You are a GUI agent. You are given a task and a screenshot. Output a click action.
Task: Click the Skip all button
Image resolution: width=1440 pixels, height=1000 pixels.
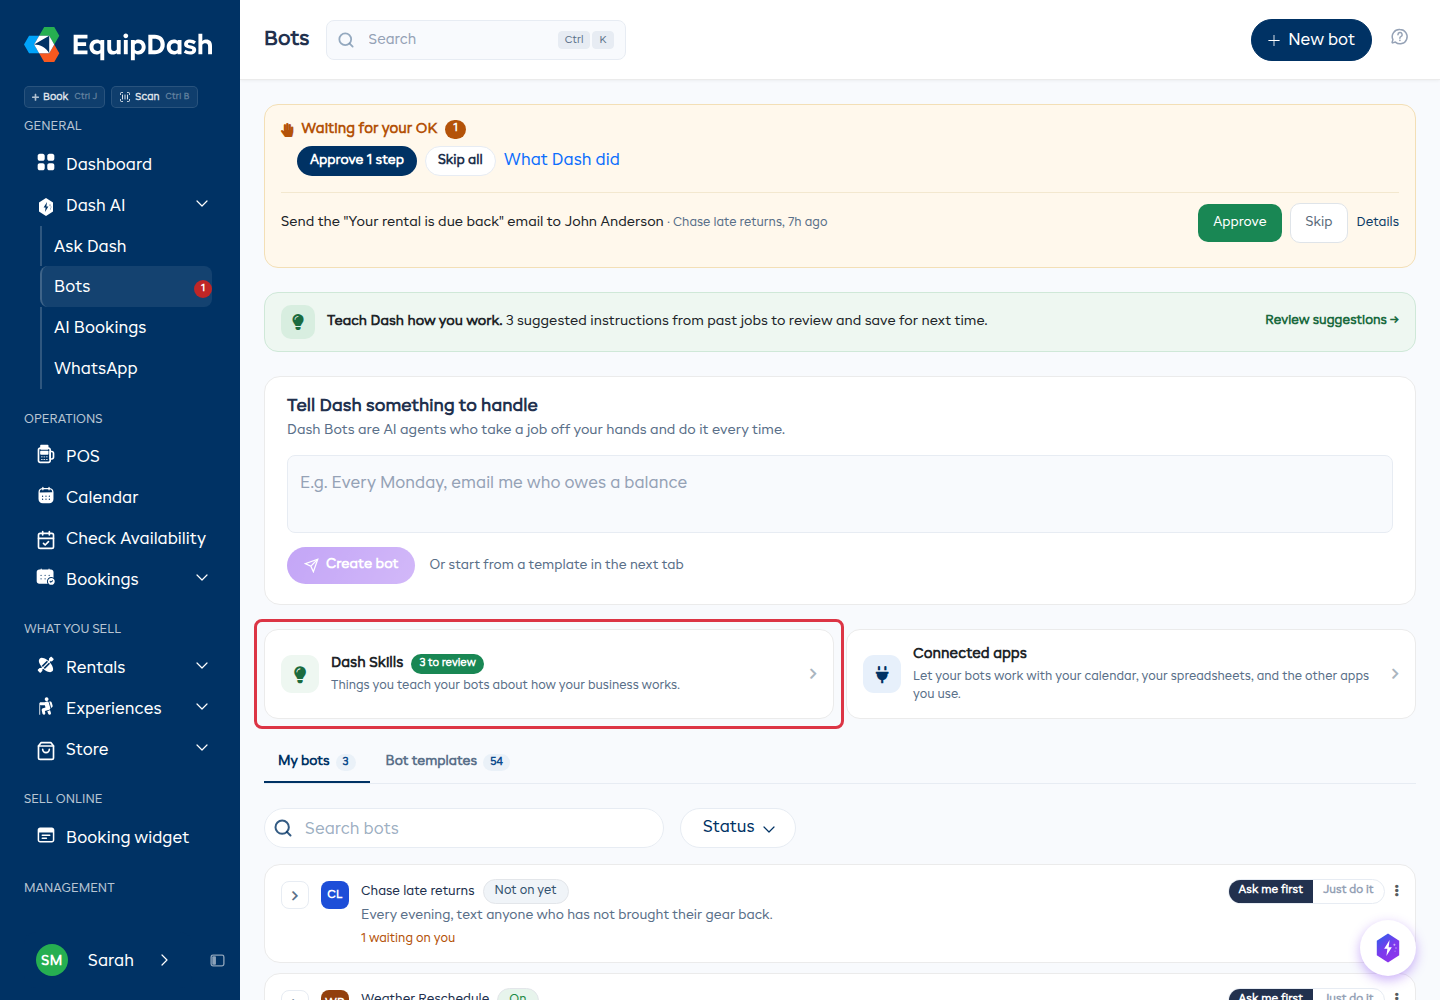[460, 160]
